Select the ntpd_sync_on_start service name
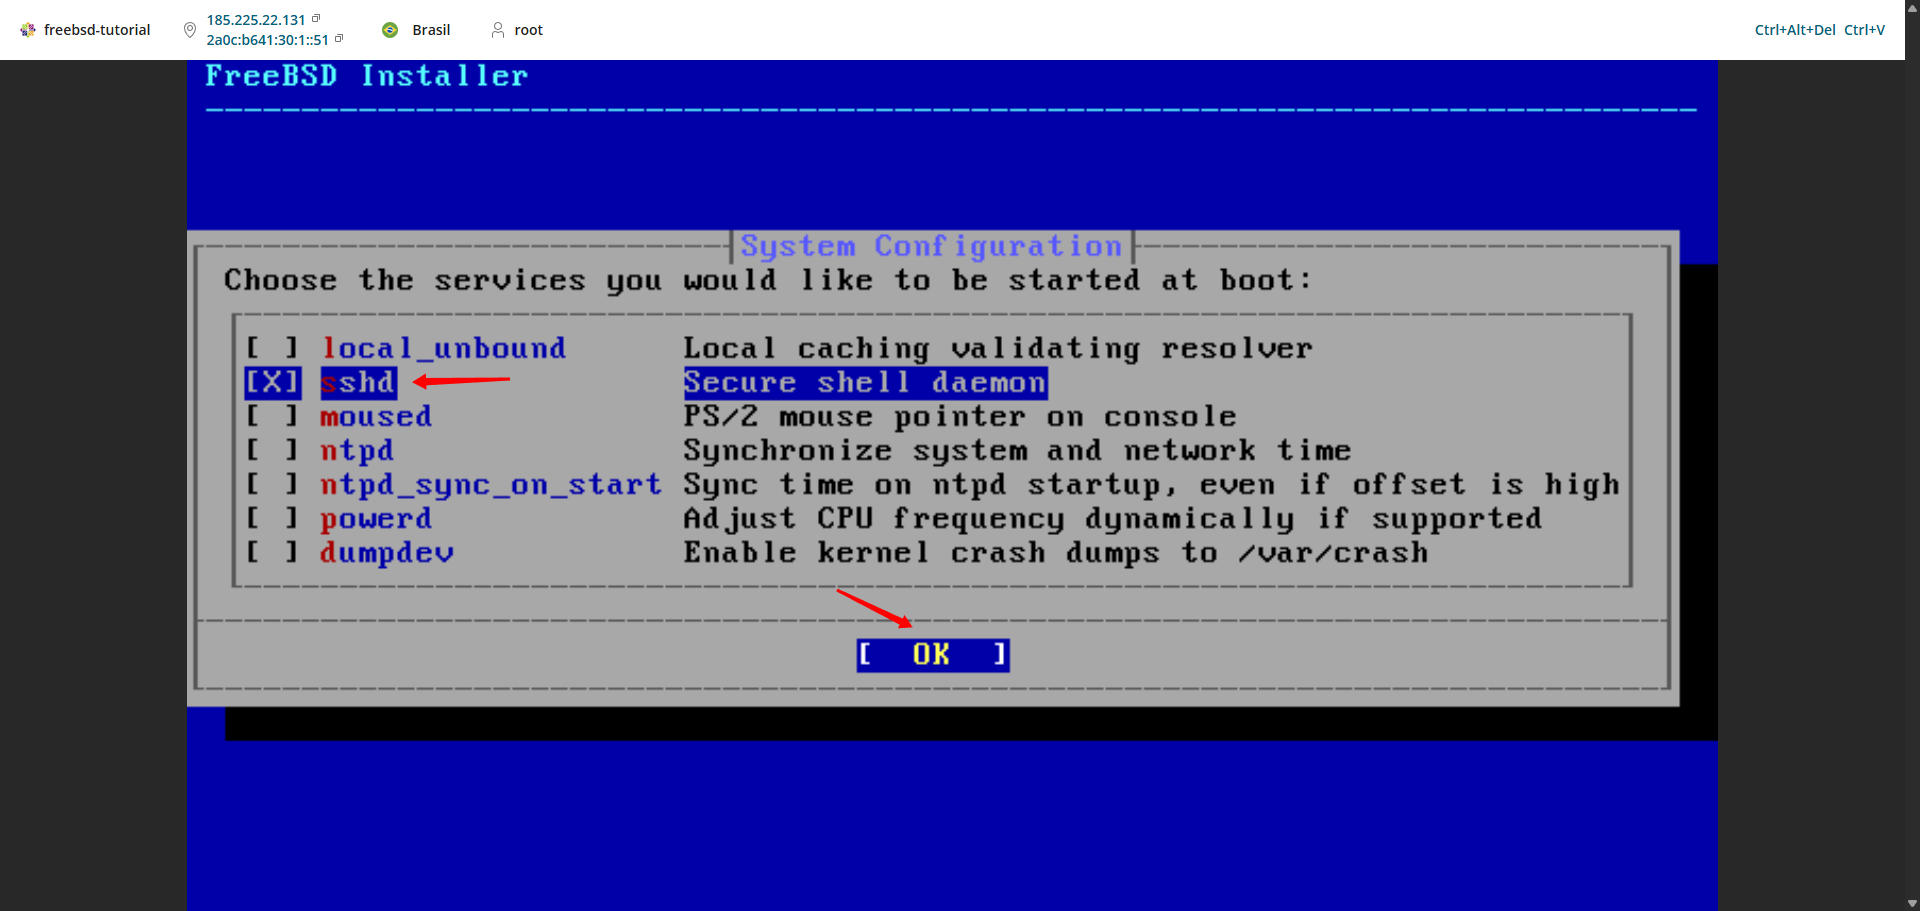 (x=491, y=485)
